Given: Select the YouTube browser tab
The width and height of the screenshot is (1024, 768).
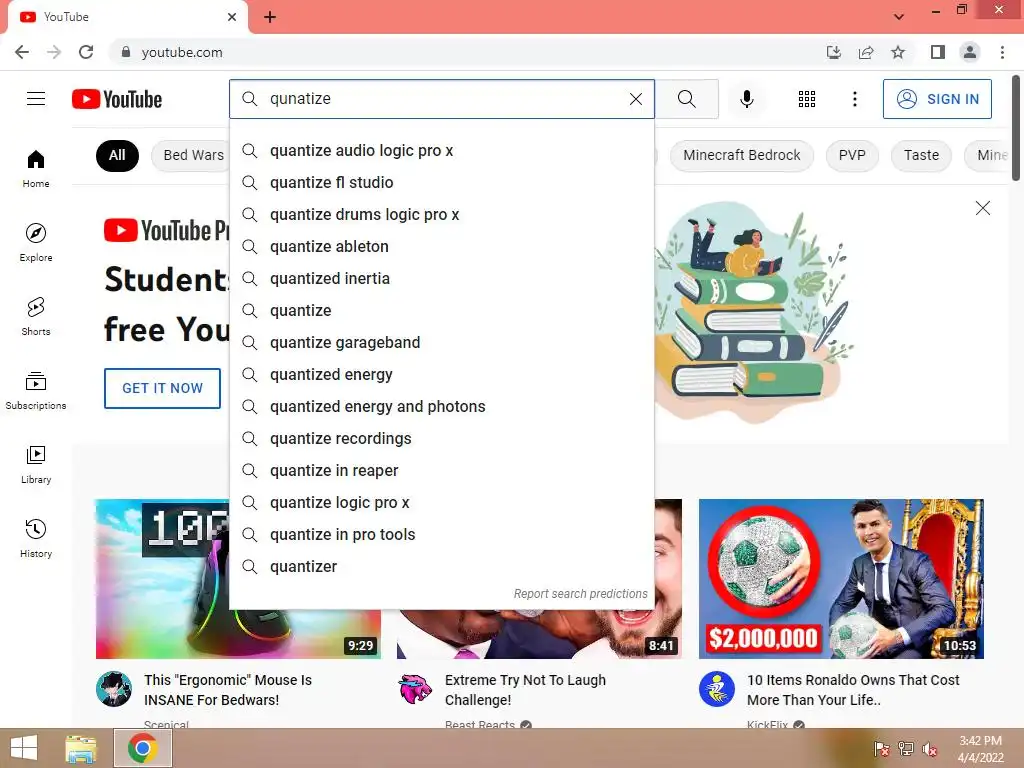Looking at the screenshot, I should [127, 17].
